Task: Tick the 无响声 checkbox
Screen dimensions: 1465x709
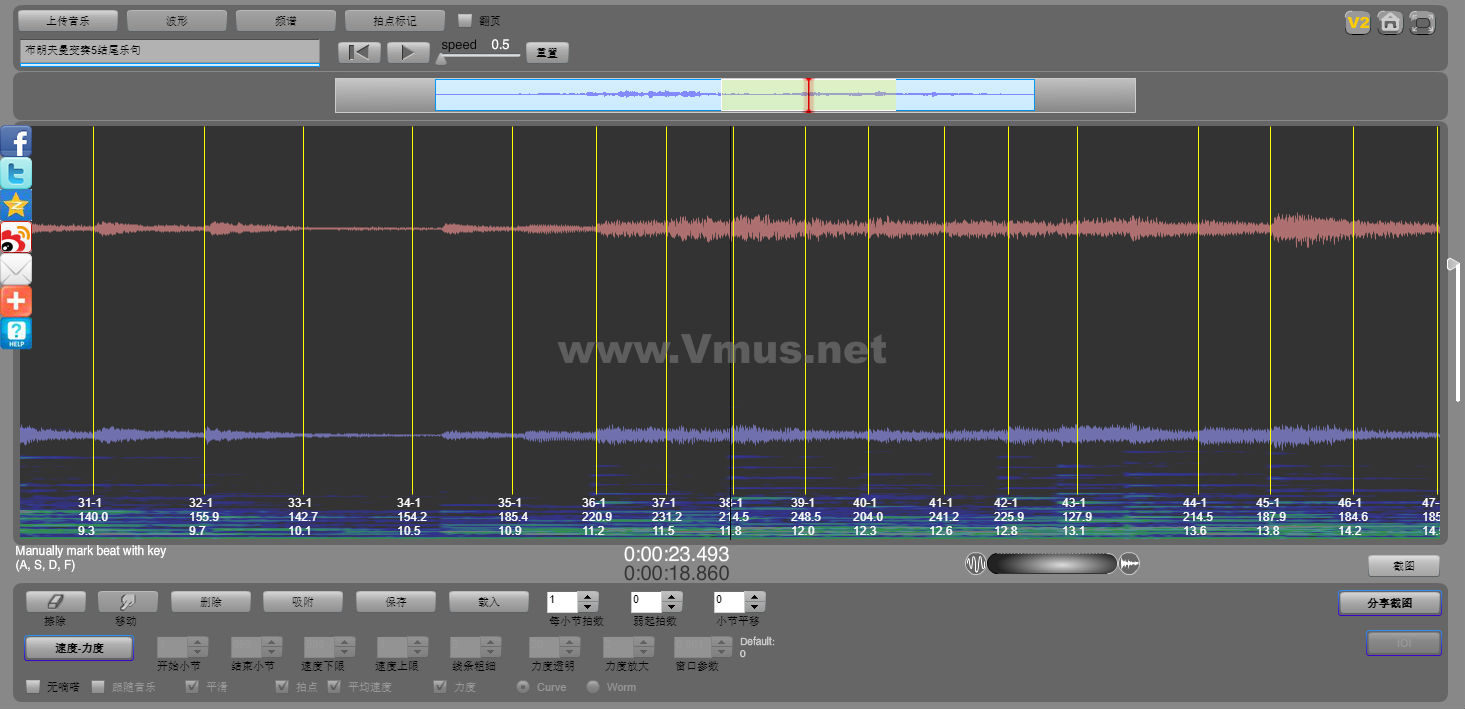Action: 33,687
